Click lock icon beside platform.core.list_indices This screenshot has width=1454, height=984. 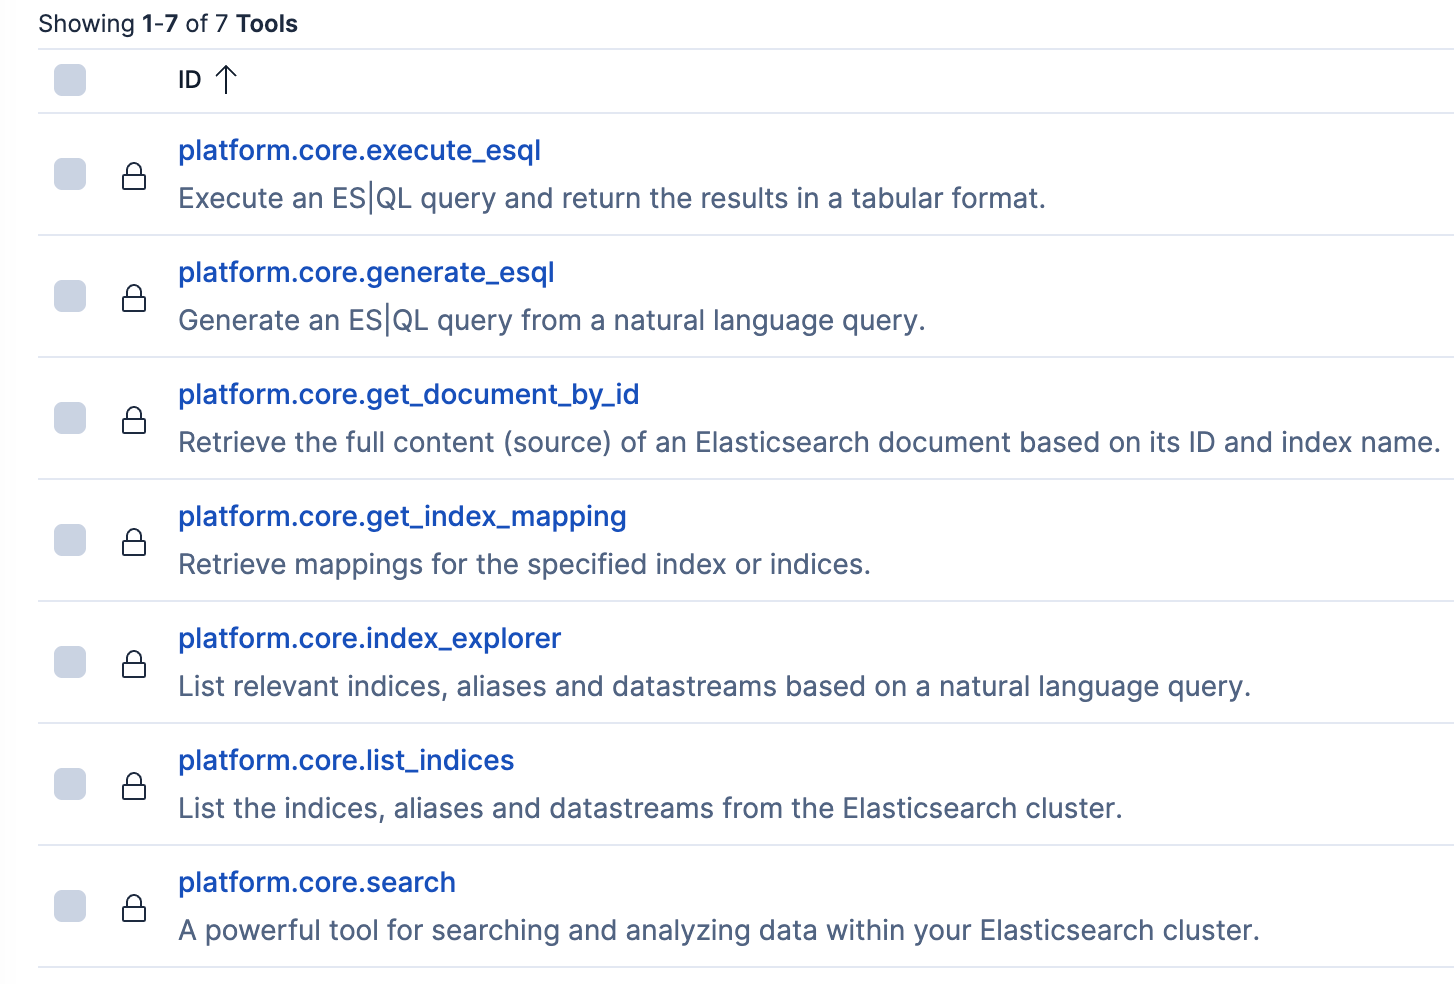134,786
